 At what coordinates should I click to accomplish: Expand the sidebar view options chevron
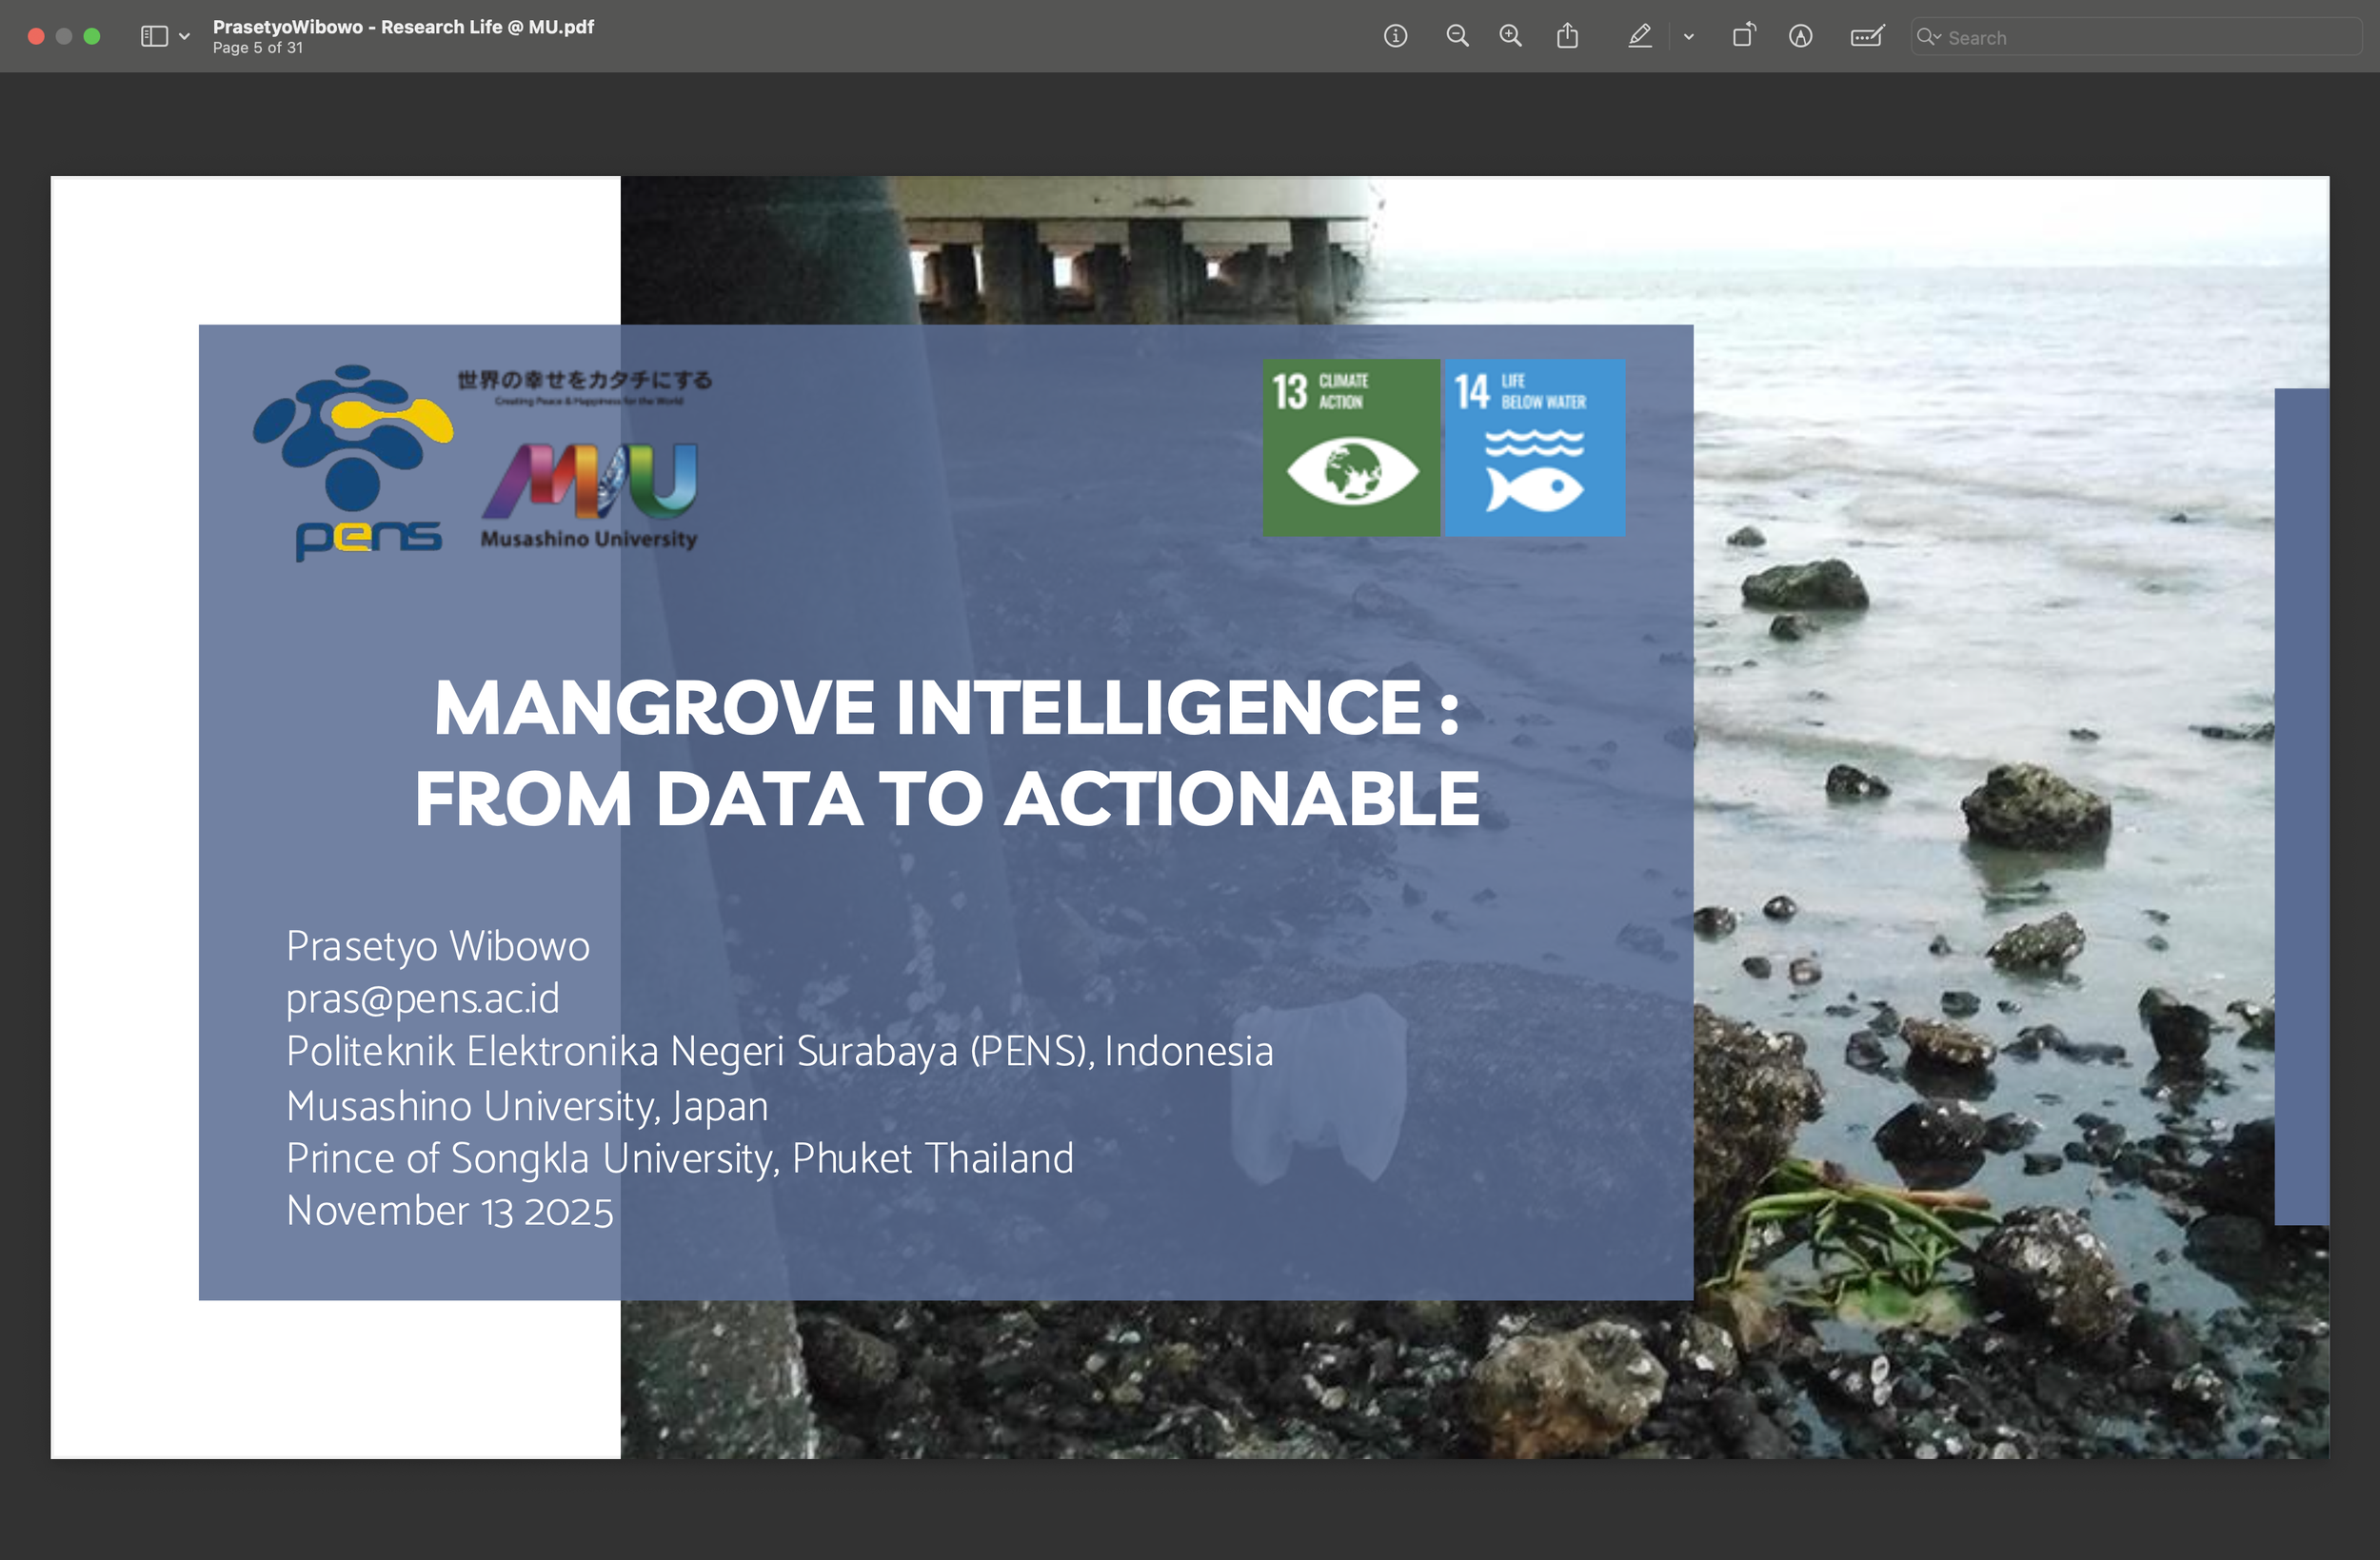(x=184, y=37)
